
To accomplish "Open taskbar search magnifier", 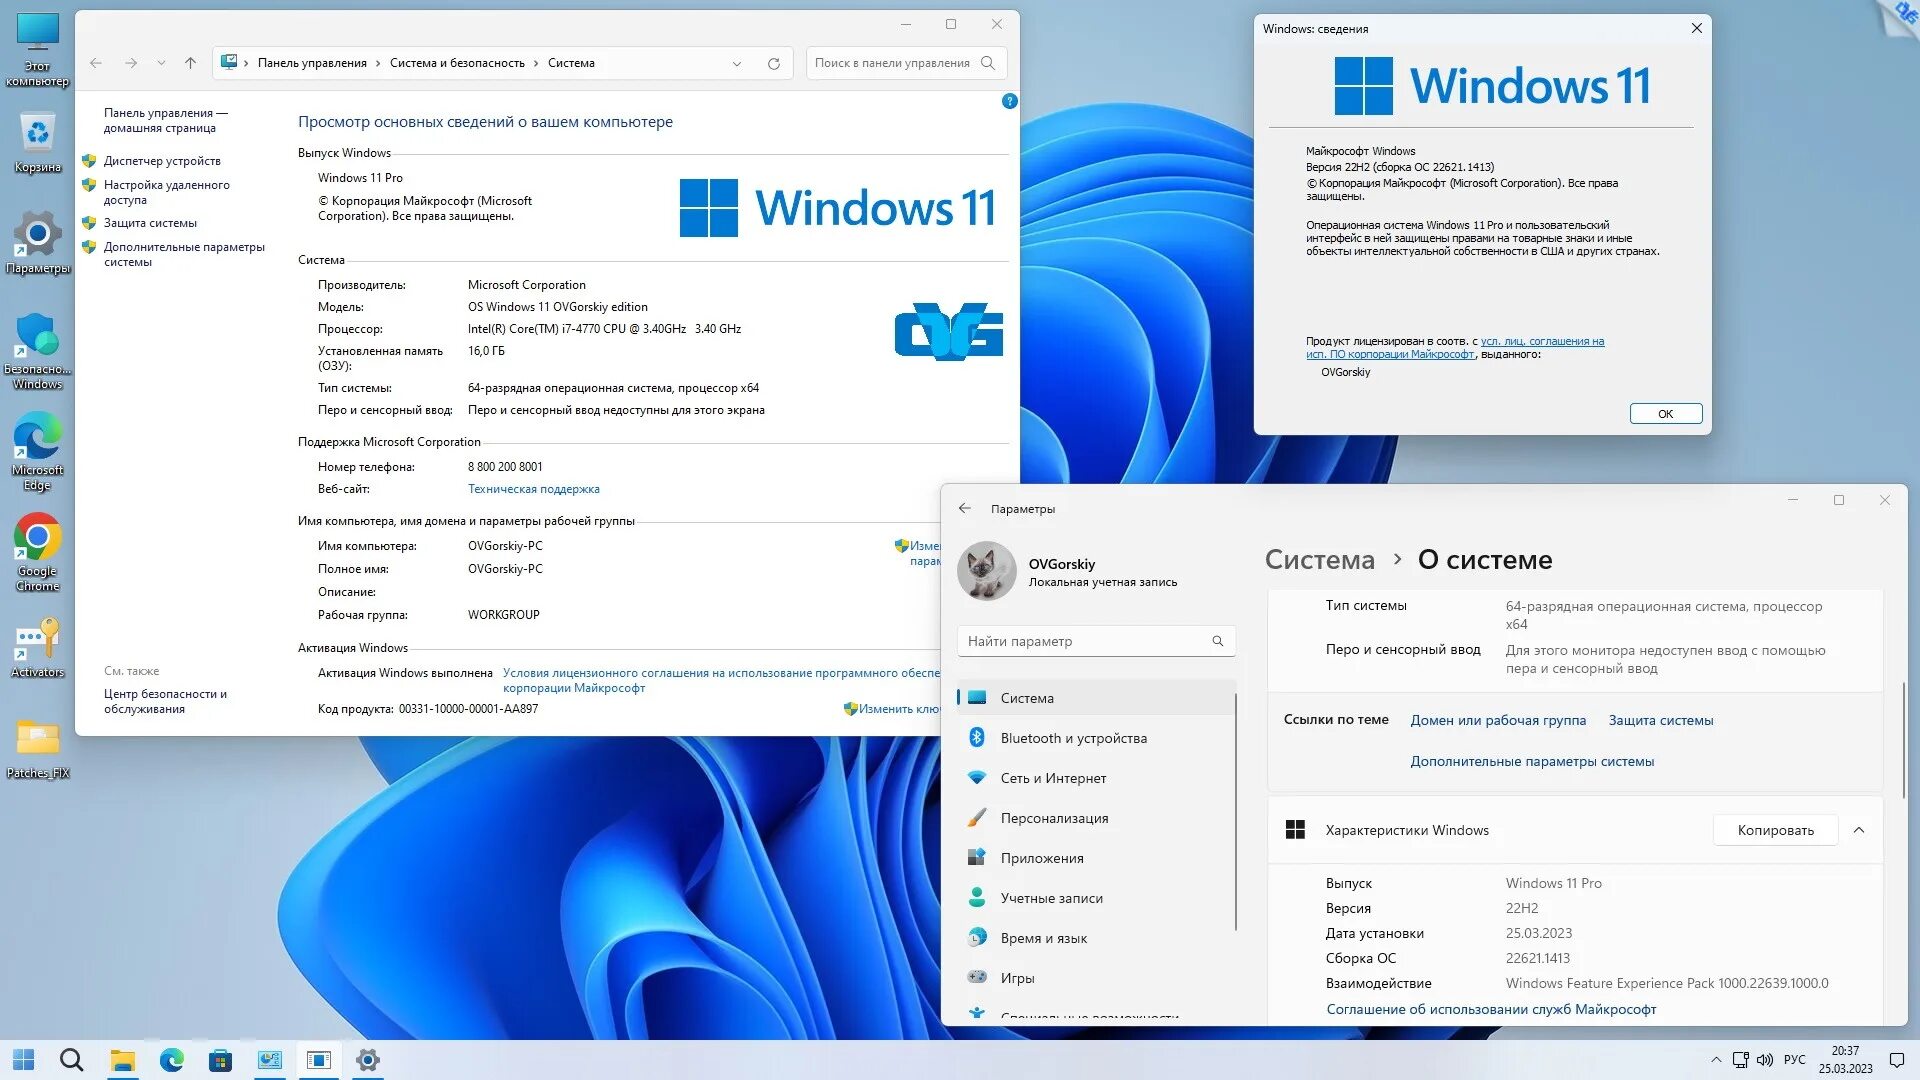I will pos(71,1060).
